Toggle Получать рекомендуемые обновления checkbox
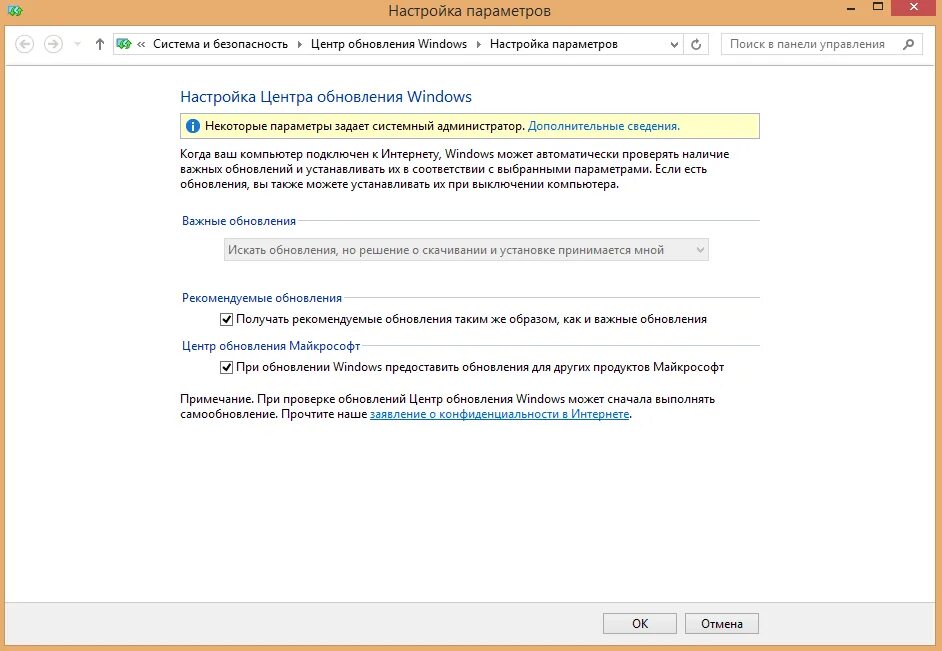Screen dimensions: 942x651 click(226, 319)
